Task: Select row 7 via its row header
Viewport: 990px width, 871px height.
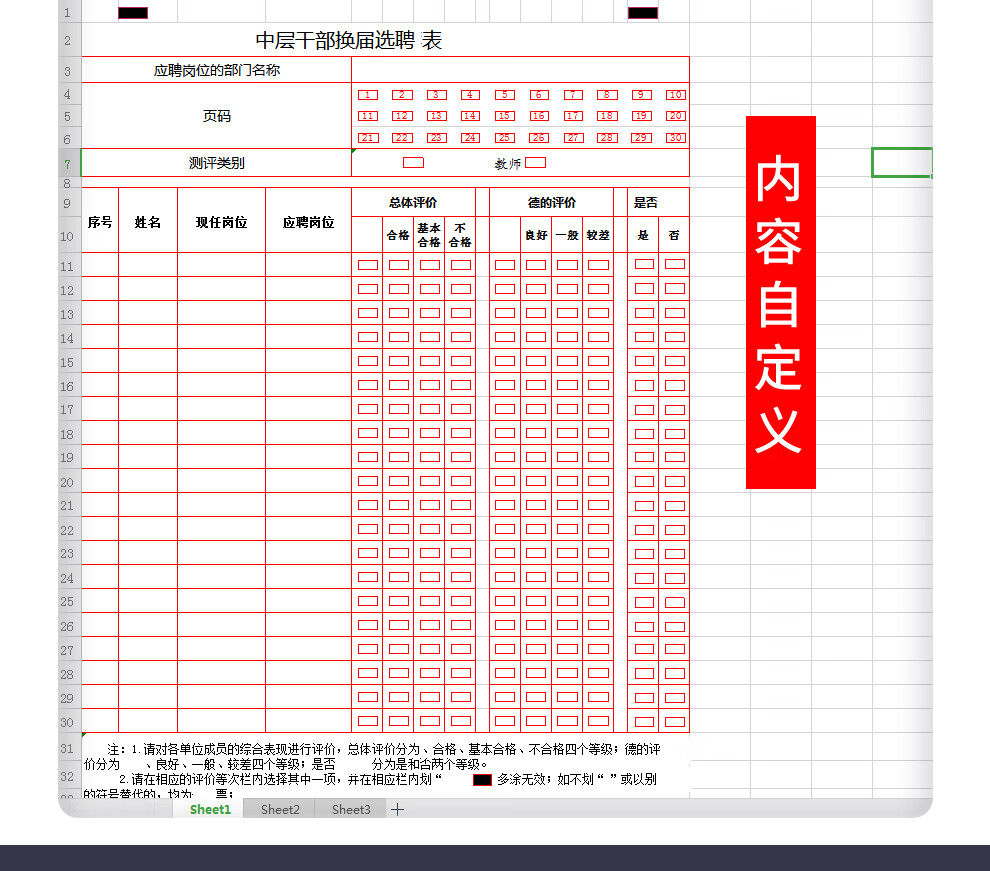Action: (68, 163)
